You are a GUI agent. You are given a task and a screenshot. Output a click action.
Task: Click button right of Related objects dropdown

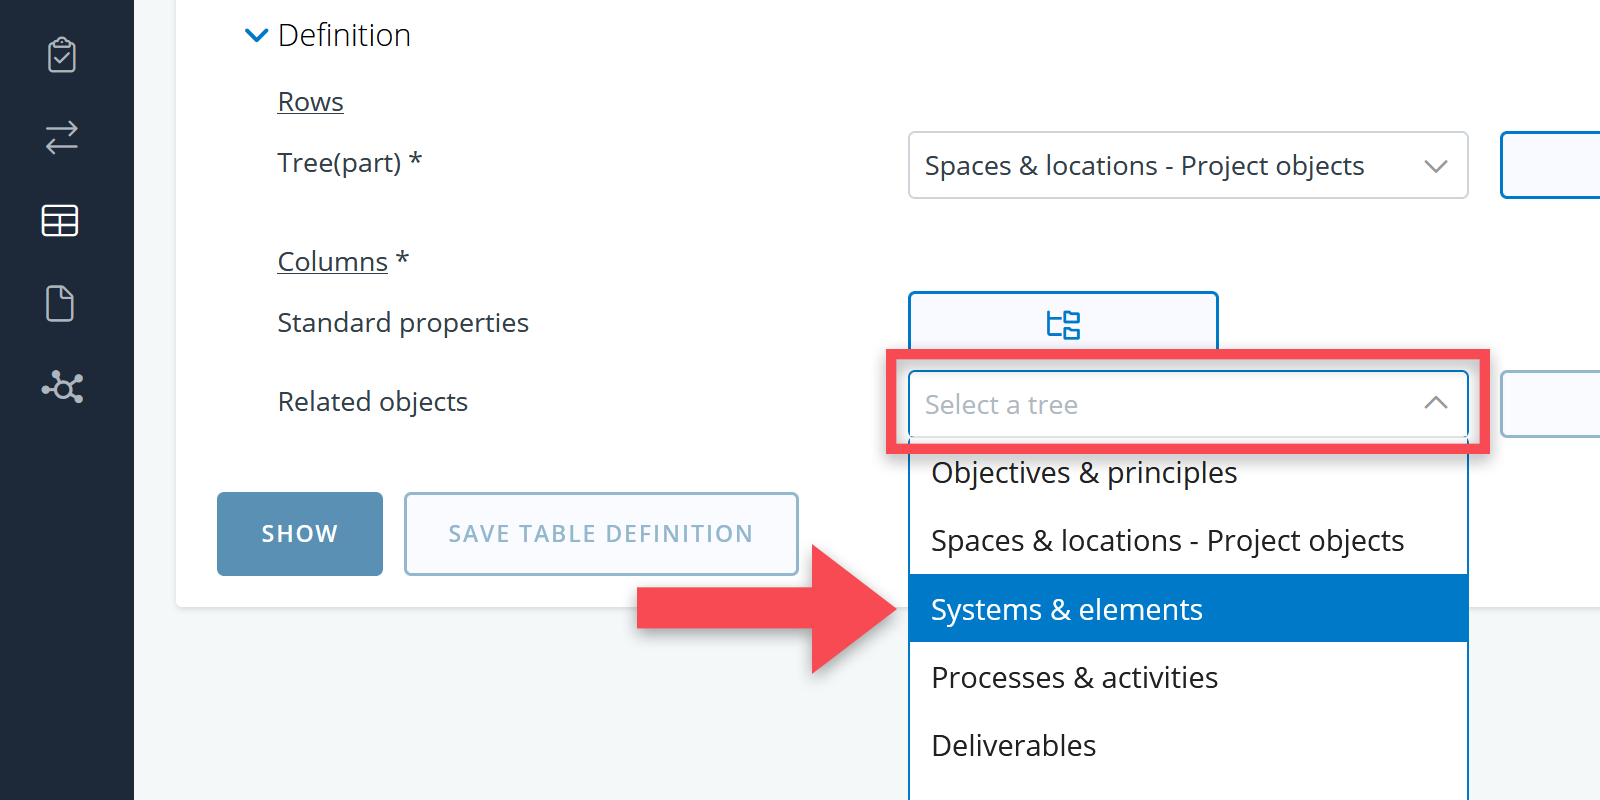(x=1550, y=404)
